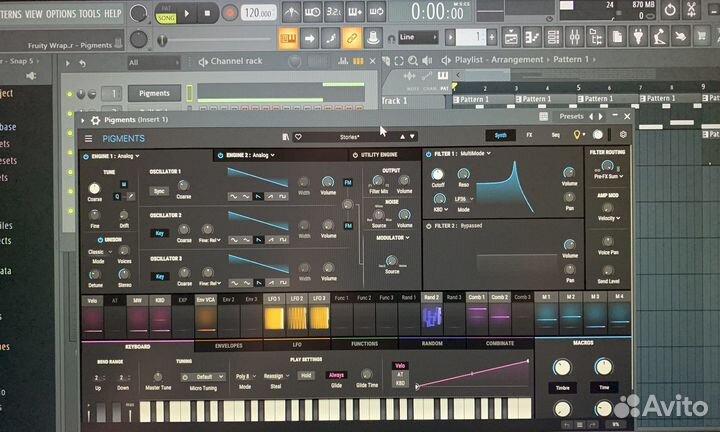
Task: Go to next preset with down arrow
Action: click(x=412, y=136)
